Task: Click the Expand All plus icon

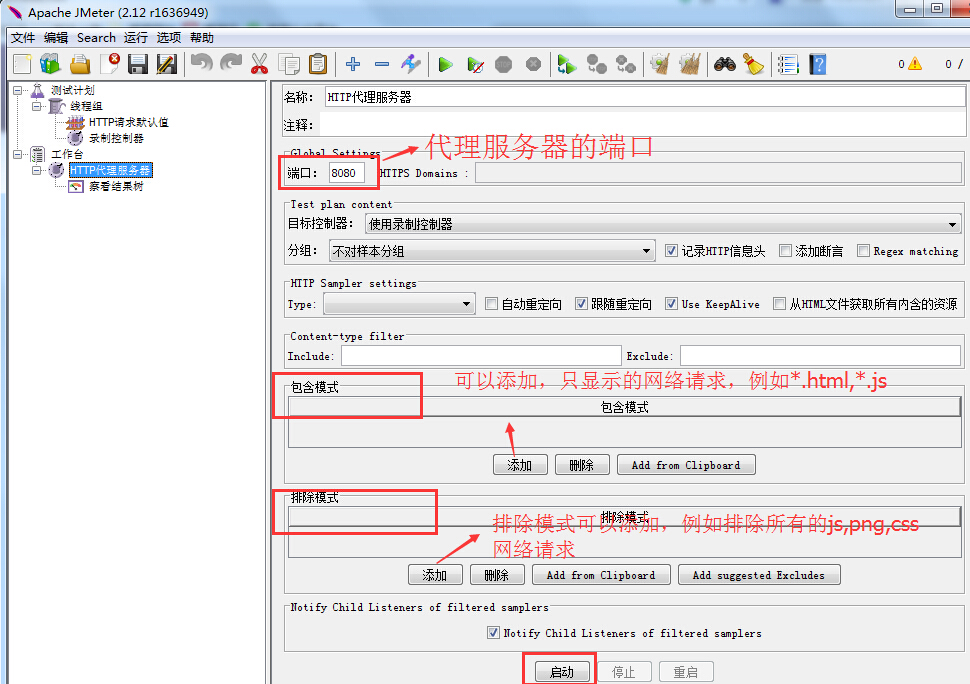Action: coord(353,64)
